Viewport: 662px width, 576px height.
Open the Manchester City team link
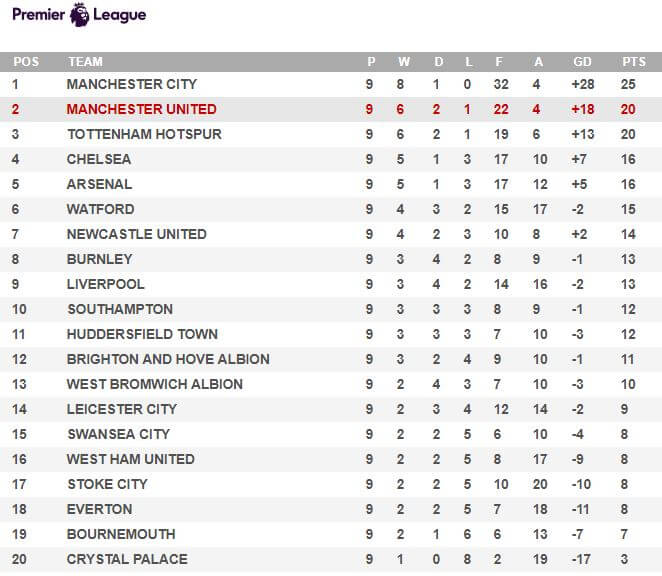pos(132,84)
